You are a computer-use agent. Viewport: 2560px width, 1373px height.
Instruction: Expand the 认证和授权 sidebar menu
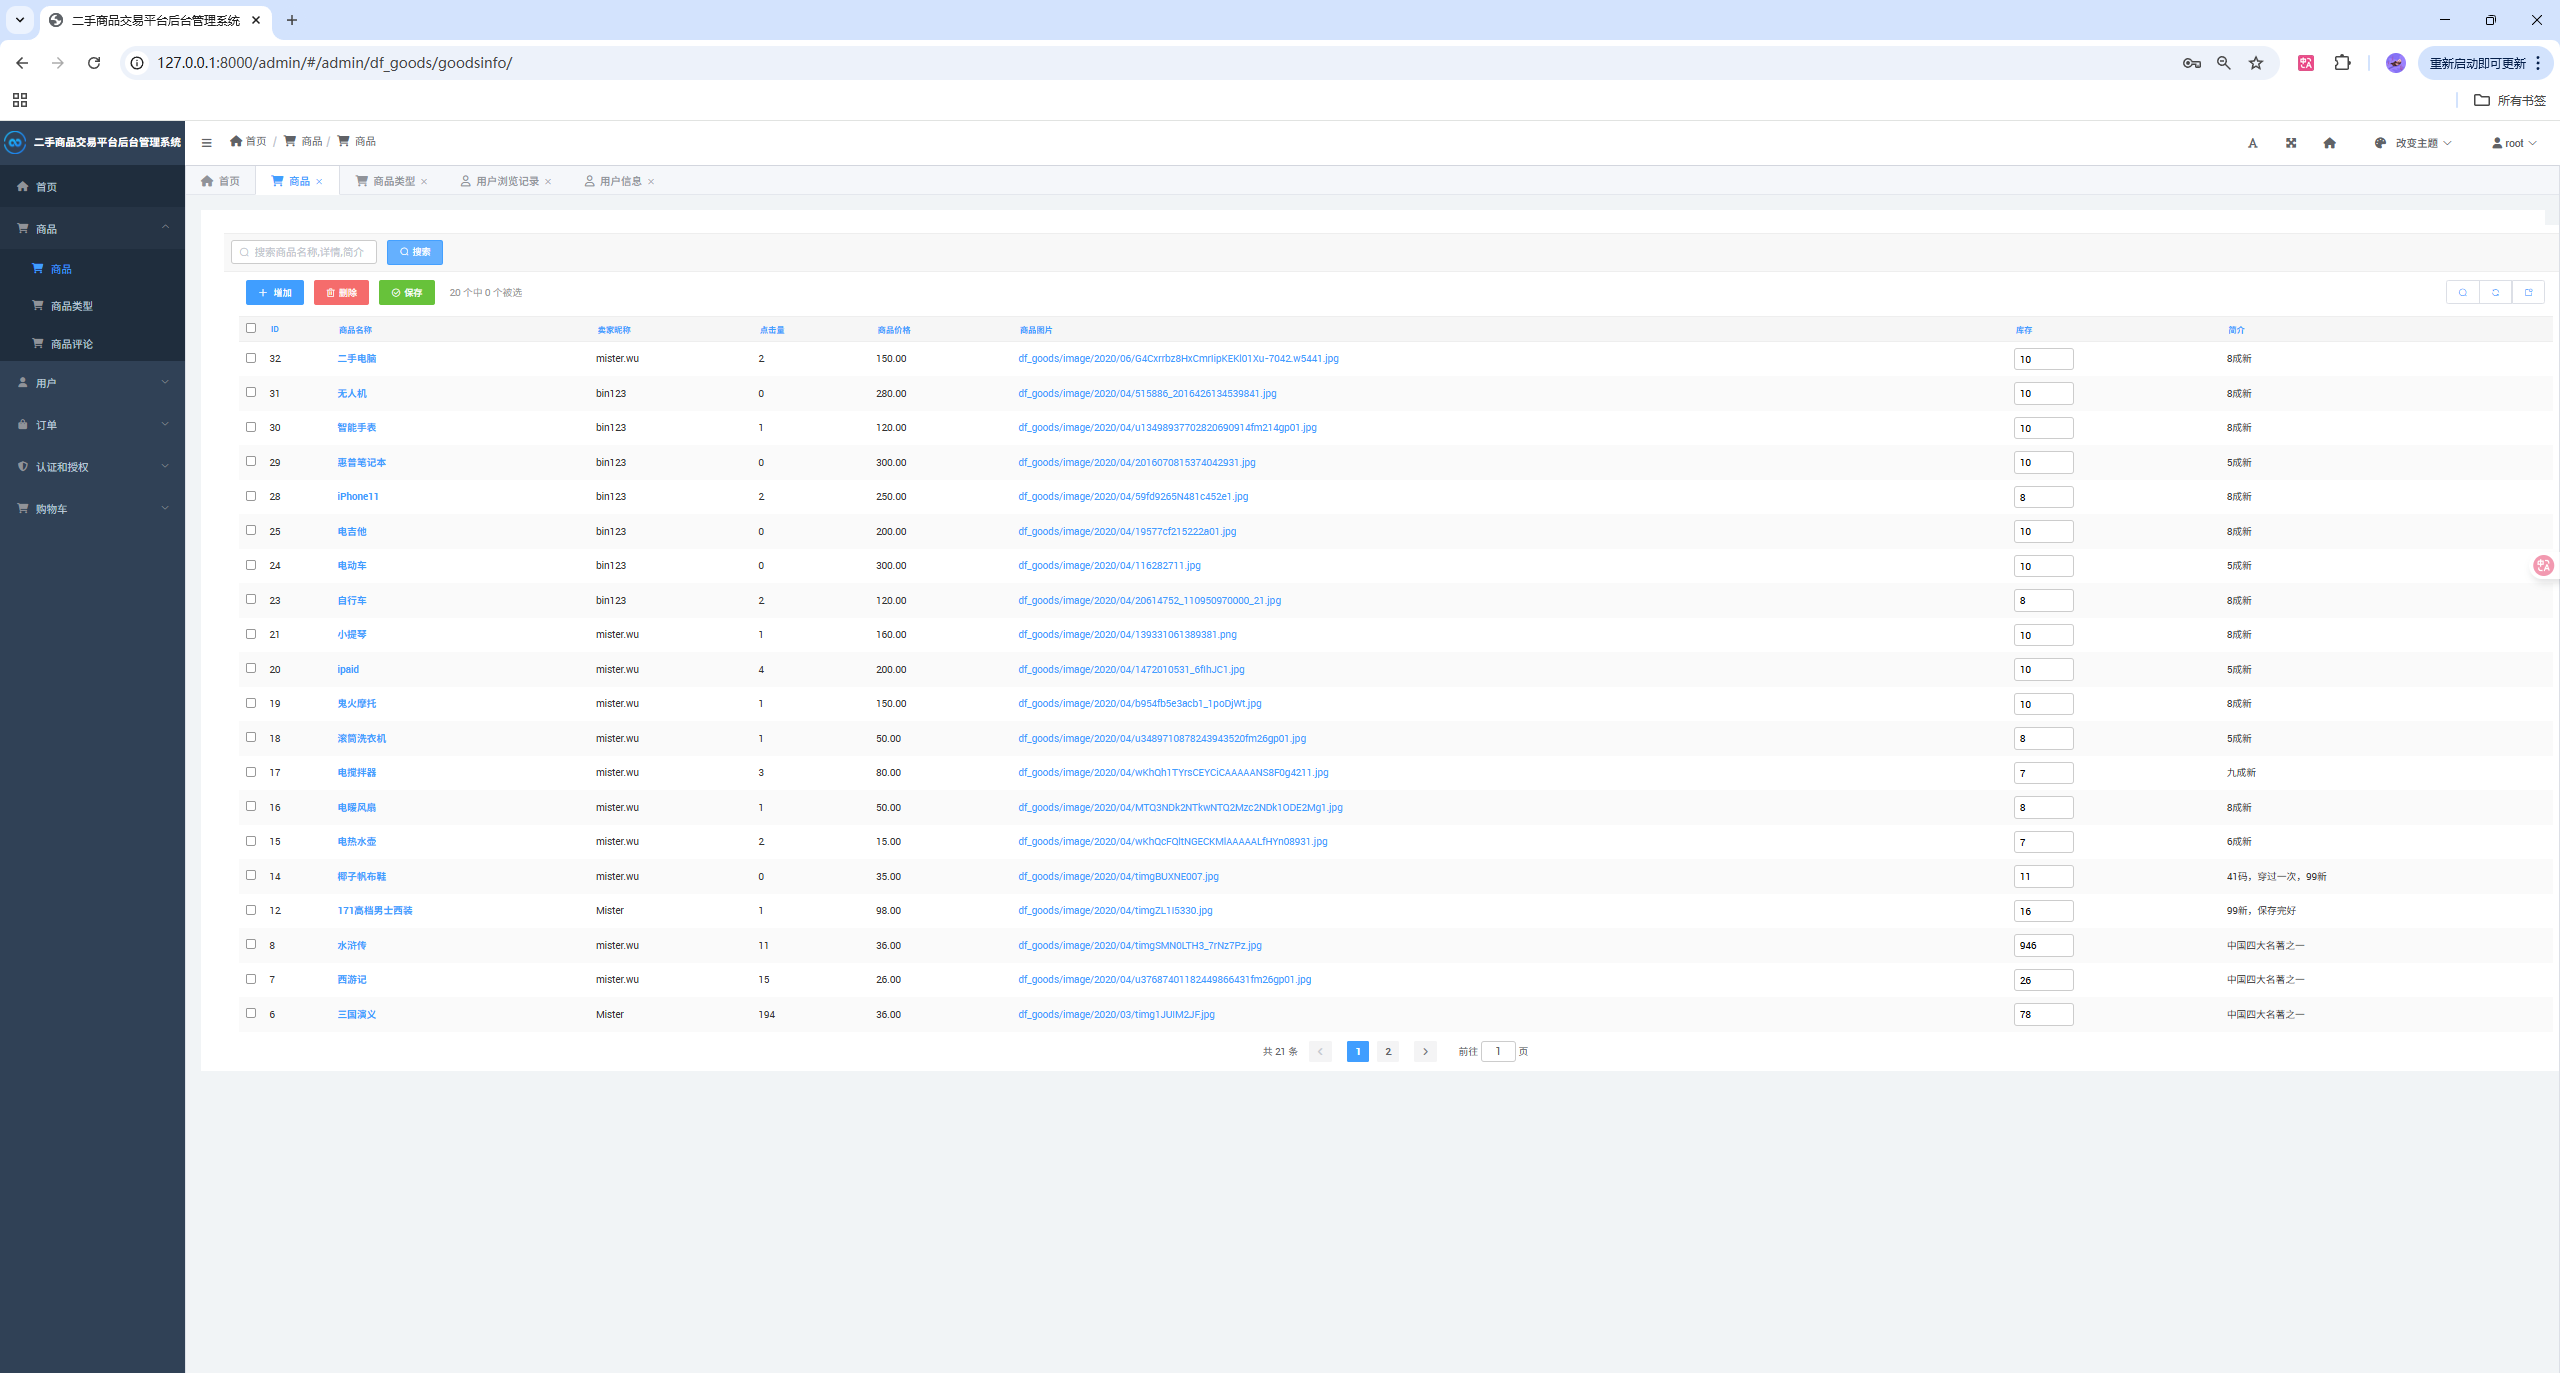click(x=92, y=467)
